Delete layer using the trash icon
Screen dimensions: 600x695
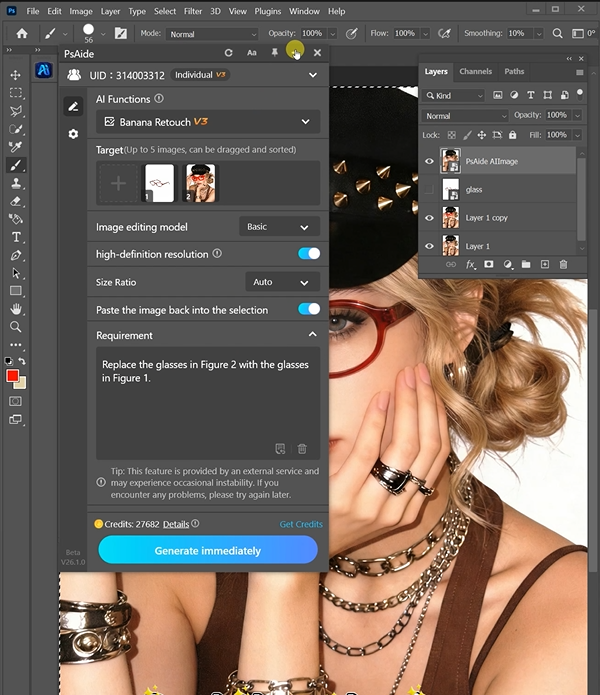point(563,265)
